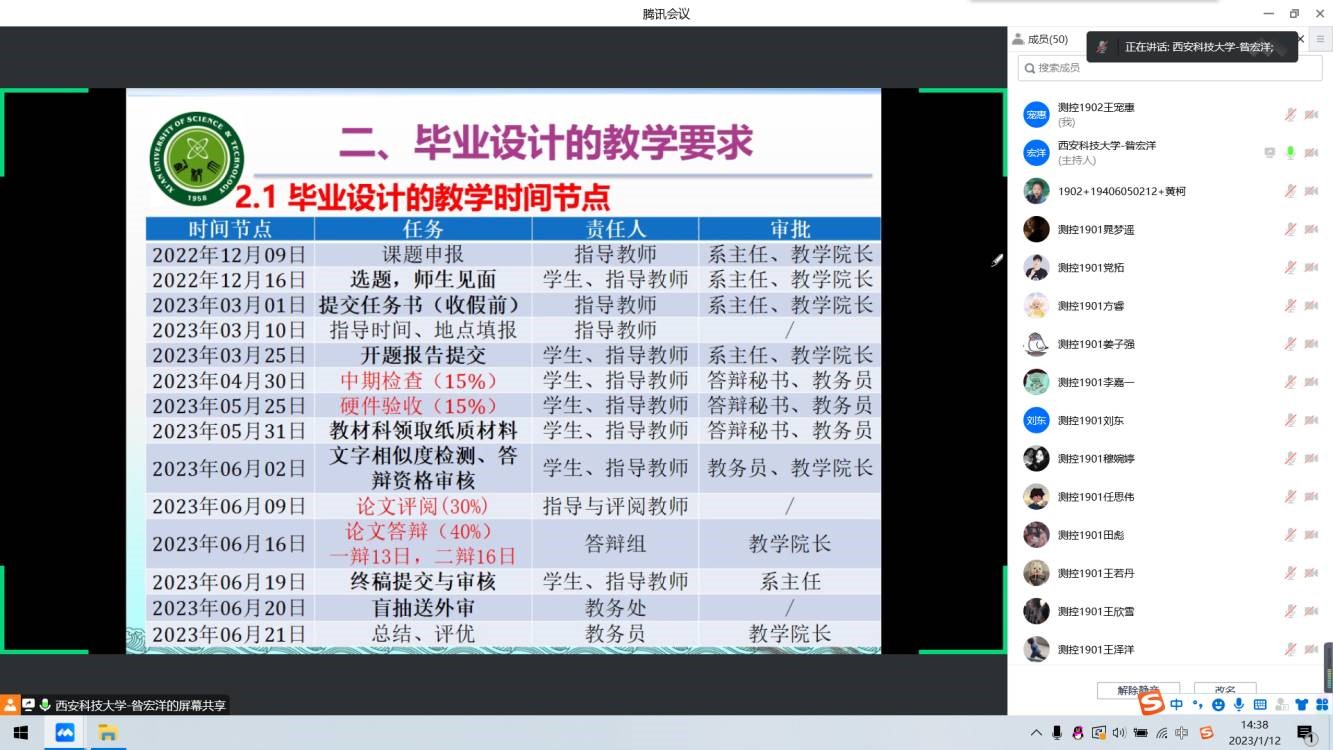Click the 改名 rename button
Viewport: 1333px width, 750px height.
[x=1225, y=690]
